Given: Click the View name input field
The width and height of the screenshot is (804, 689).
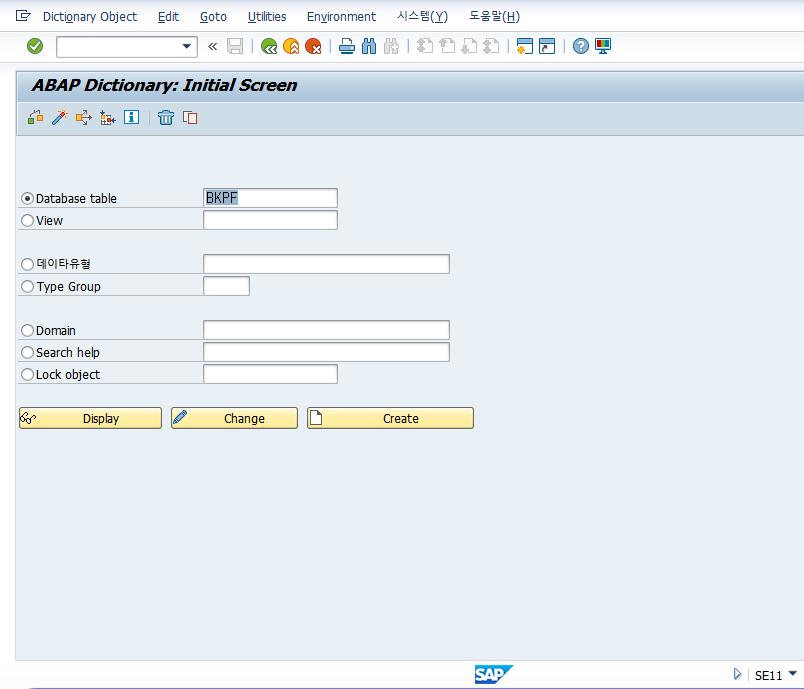Looking at the screenshot, I should coord(270,220).
